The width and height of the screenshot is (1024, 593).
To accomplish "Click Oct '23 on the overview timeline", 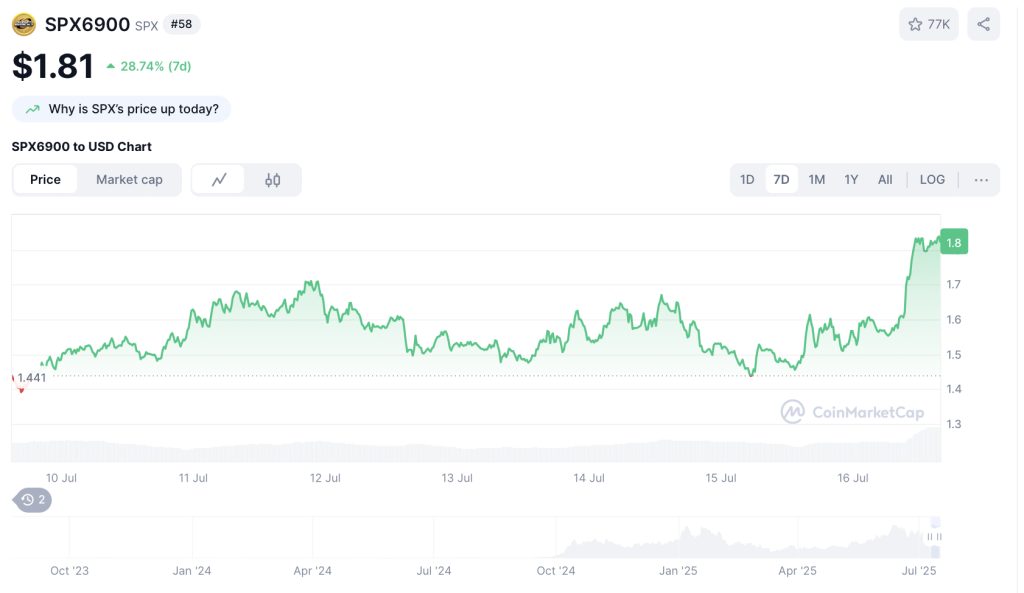I will pos(69,571).
